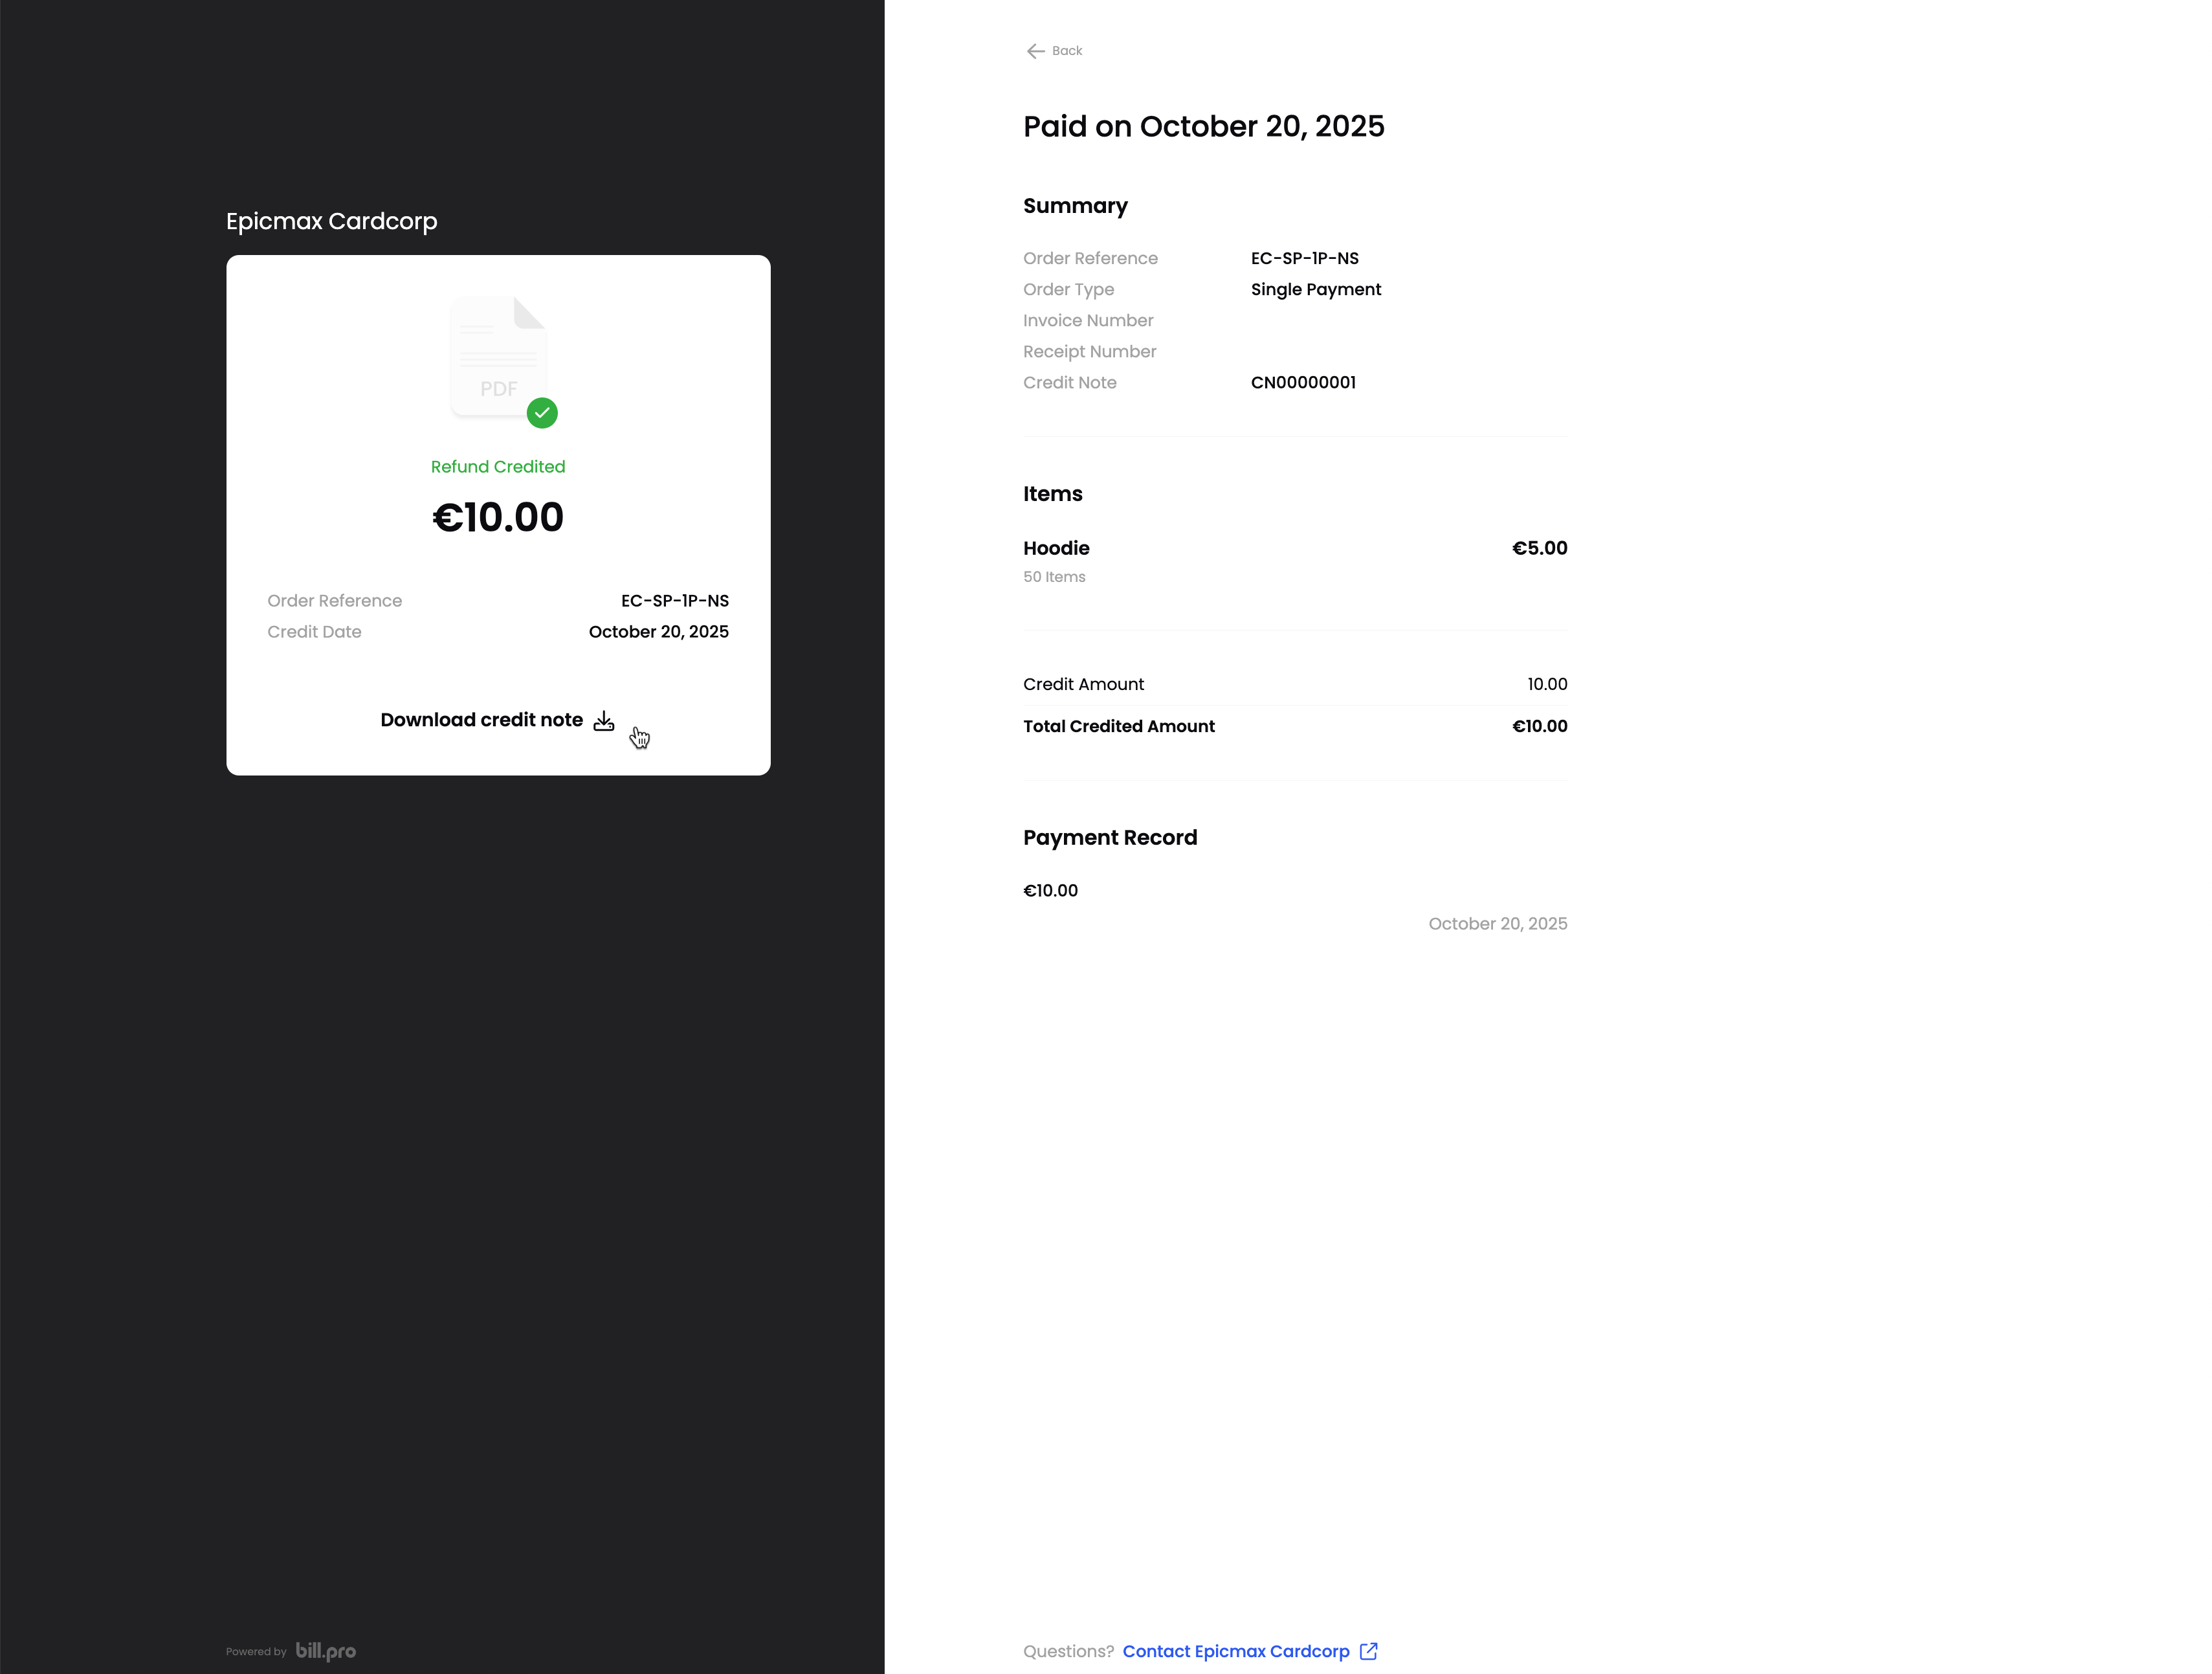Click the back arrow icon
This screenshot has height=1674, width=2212.
1035,51
